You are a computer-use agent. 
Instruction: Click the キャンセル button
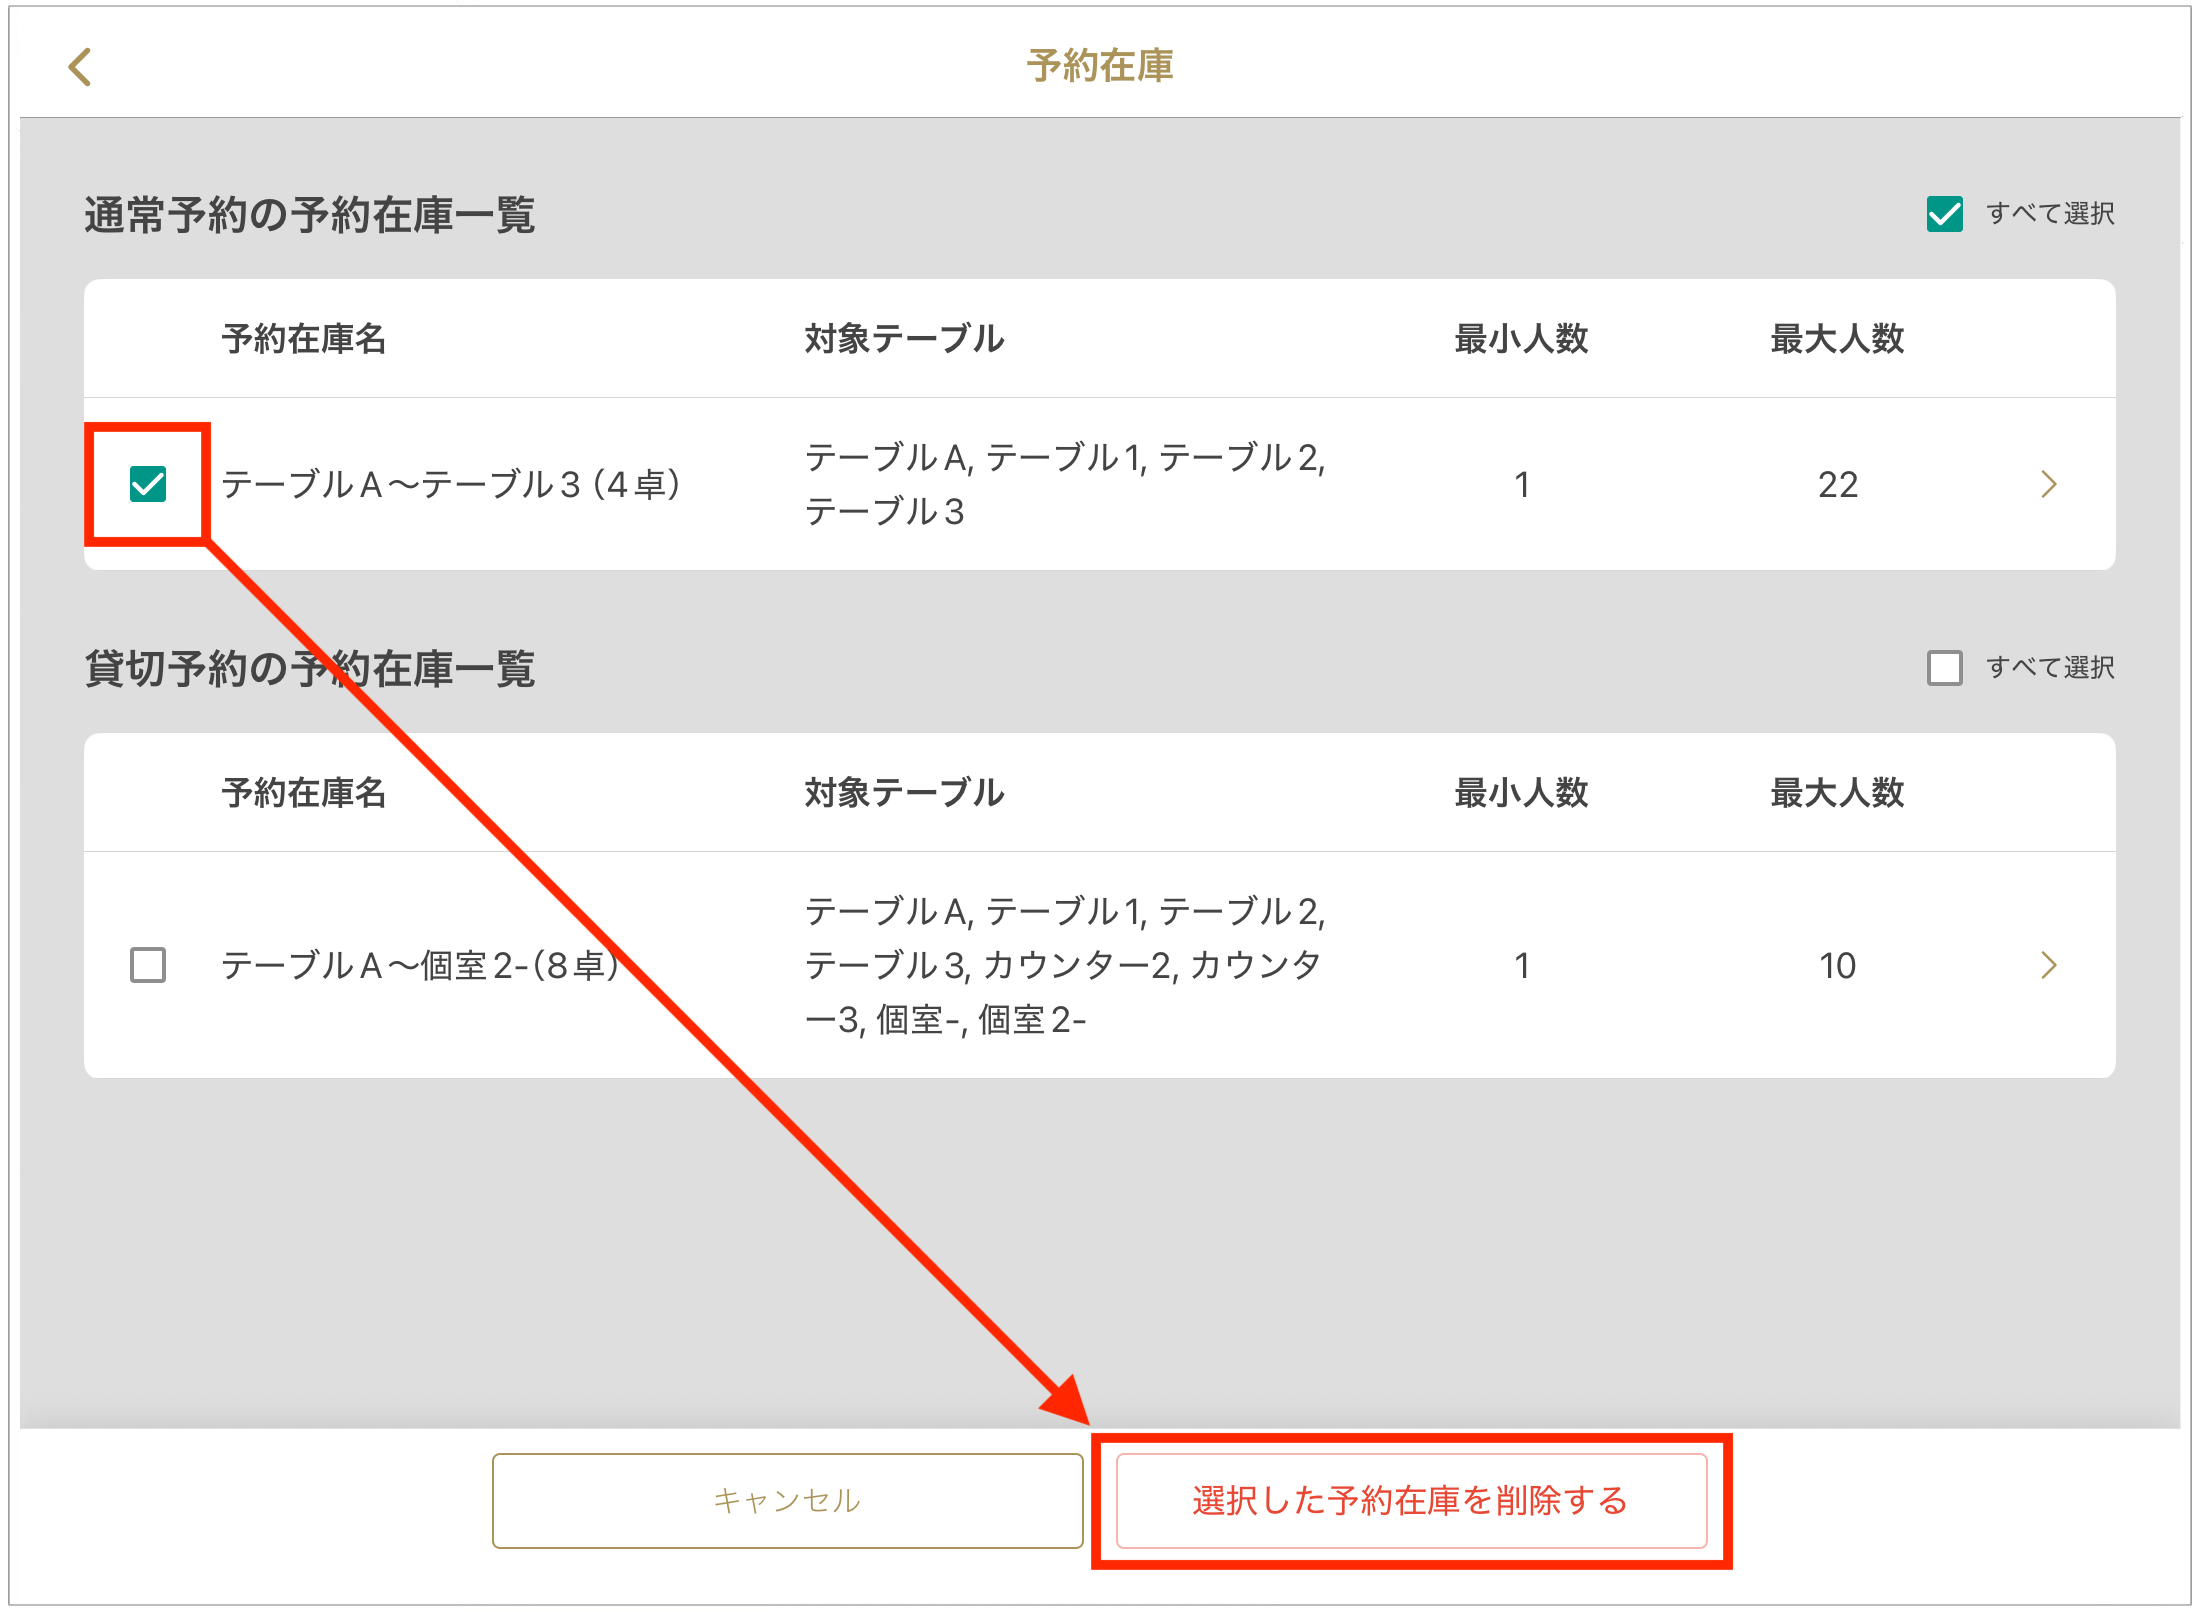coord(787,1500)
